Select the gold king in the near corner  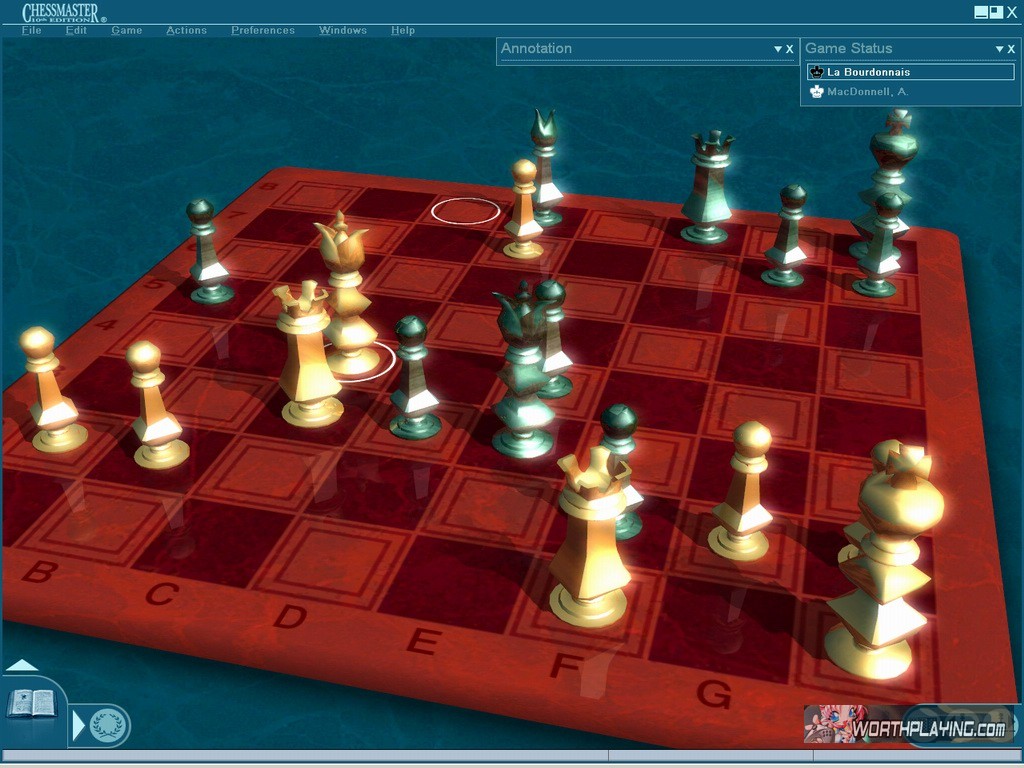pyautogui.click(x=883, y=560)
